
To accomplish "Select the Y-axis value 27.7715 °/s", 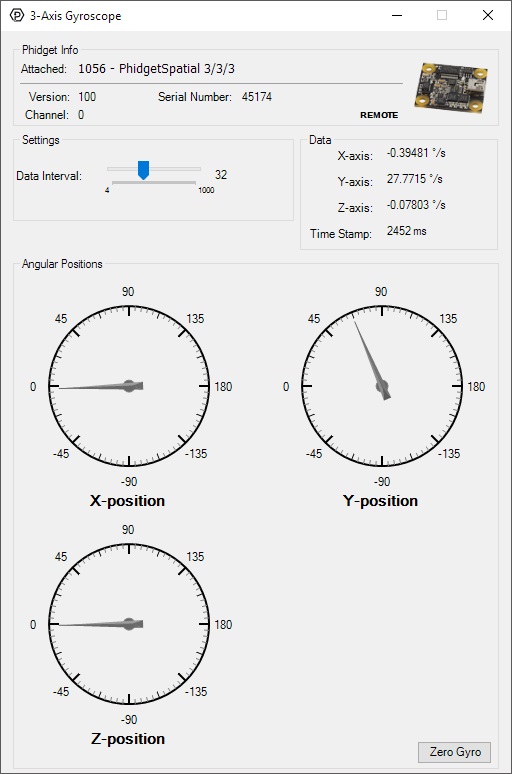I will point(414,179).
